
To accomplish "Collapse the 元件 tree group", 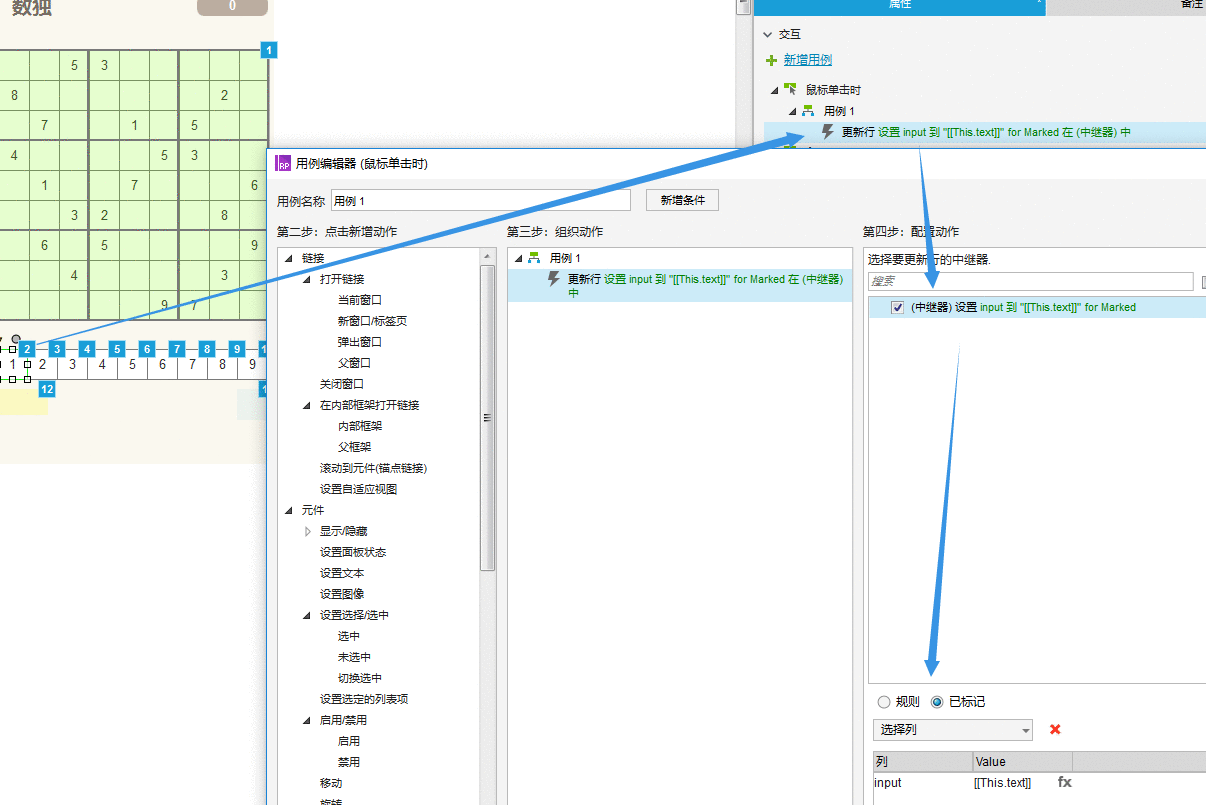I will click(289, 510).
